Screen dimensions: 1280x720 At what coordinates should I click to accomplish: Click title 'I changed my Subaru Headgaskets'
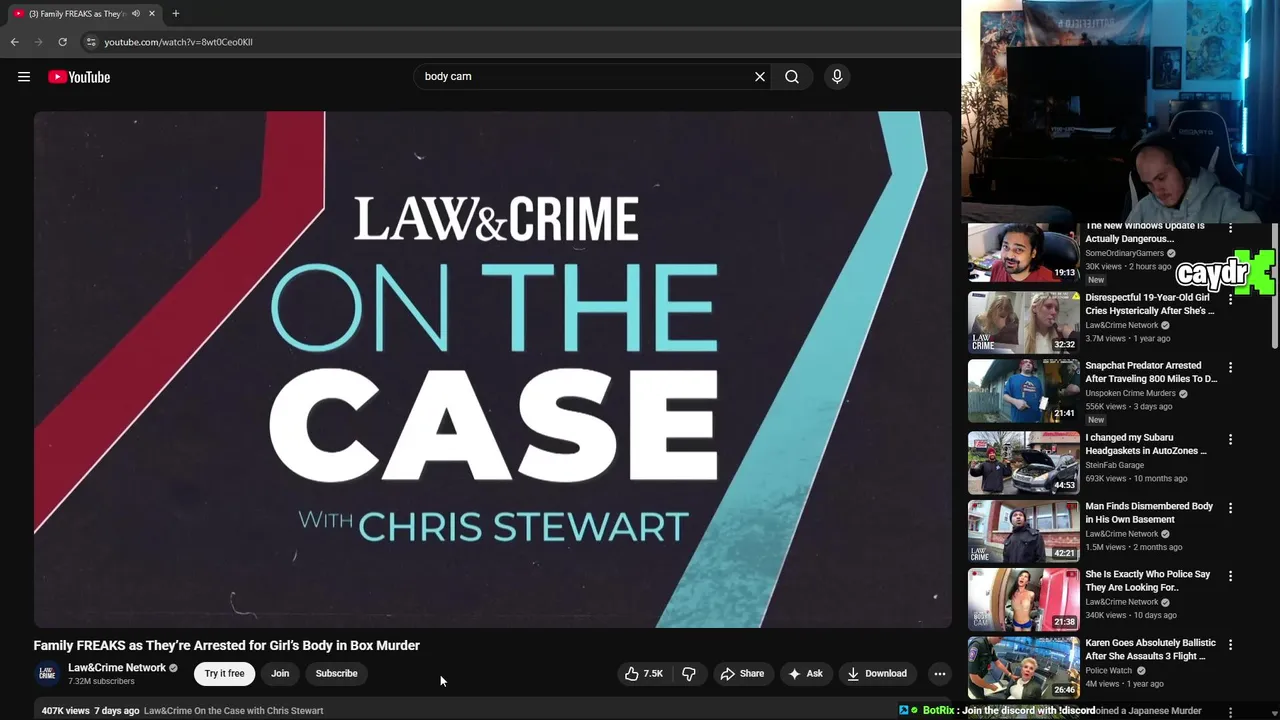pos(1146,444)
